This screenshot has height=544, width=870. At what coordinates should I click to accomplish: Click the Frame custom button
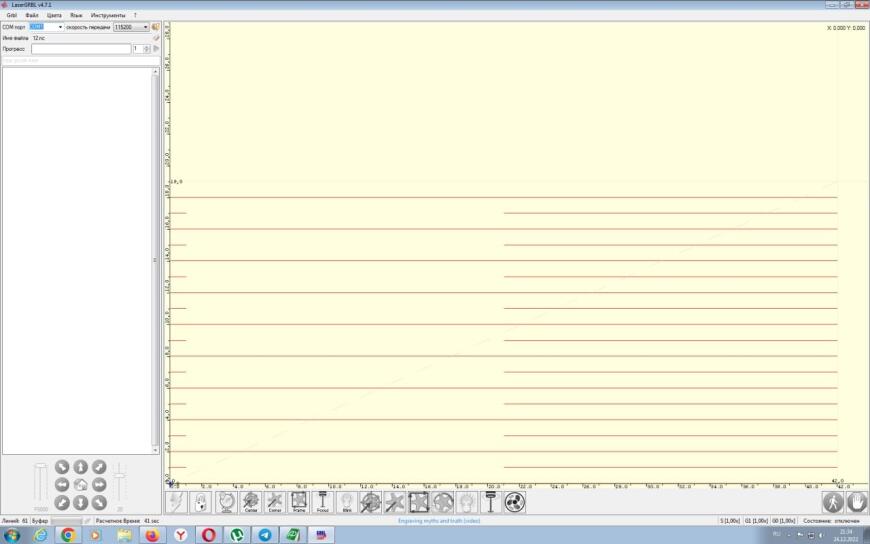[x=299, y=502]
